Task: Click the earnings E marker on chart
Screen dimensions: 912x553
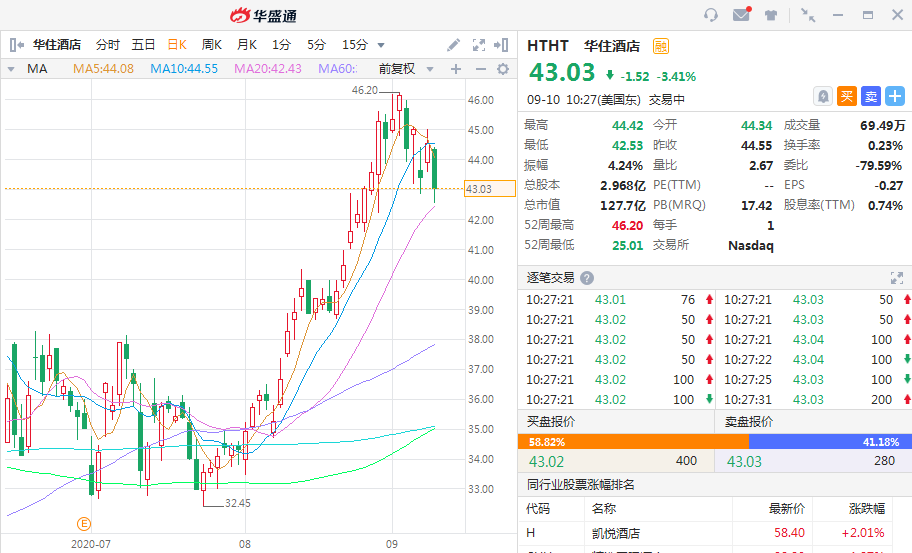Action: click(84, 524)
